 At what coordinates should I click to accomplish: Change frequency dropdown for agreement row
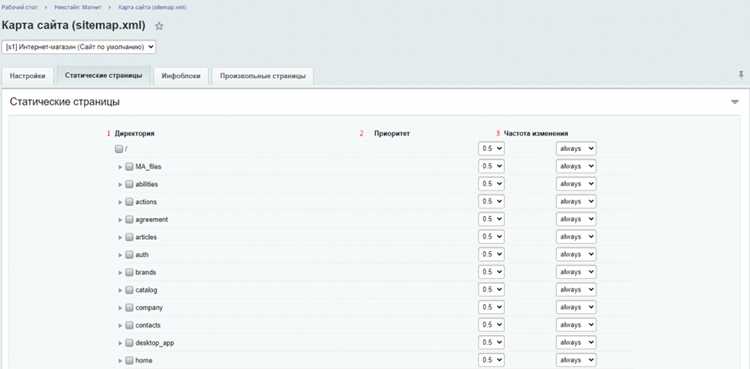[576, 220]
